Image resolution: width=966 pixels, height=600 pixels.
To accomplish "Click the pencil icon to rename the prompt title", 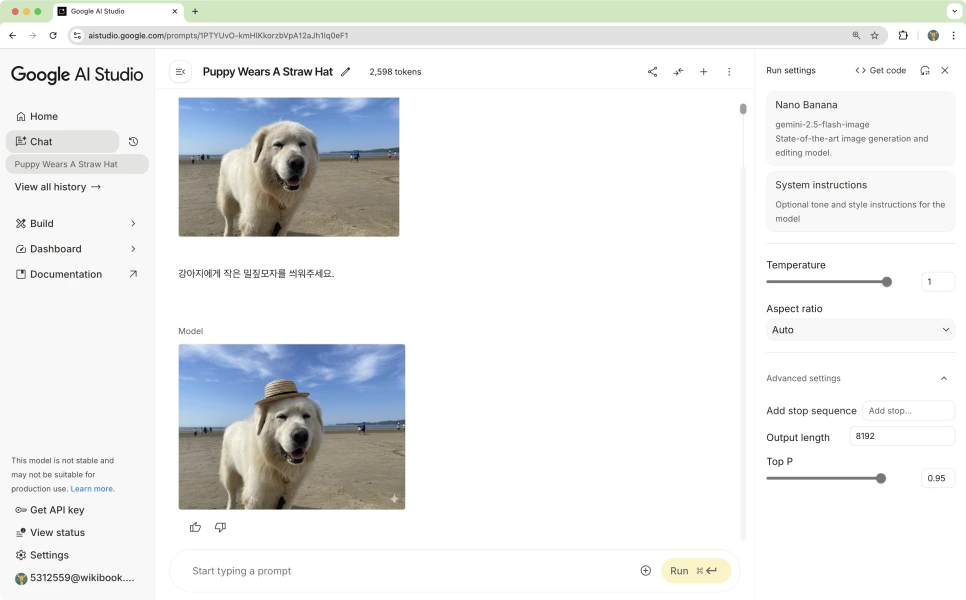I will pos(346,72).
